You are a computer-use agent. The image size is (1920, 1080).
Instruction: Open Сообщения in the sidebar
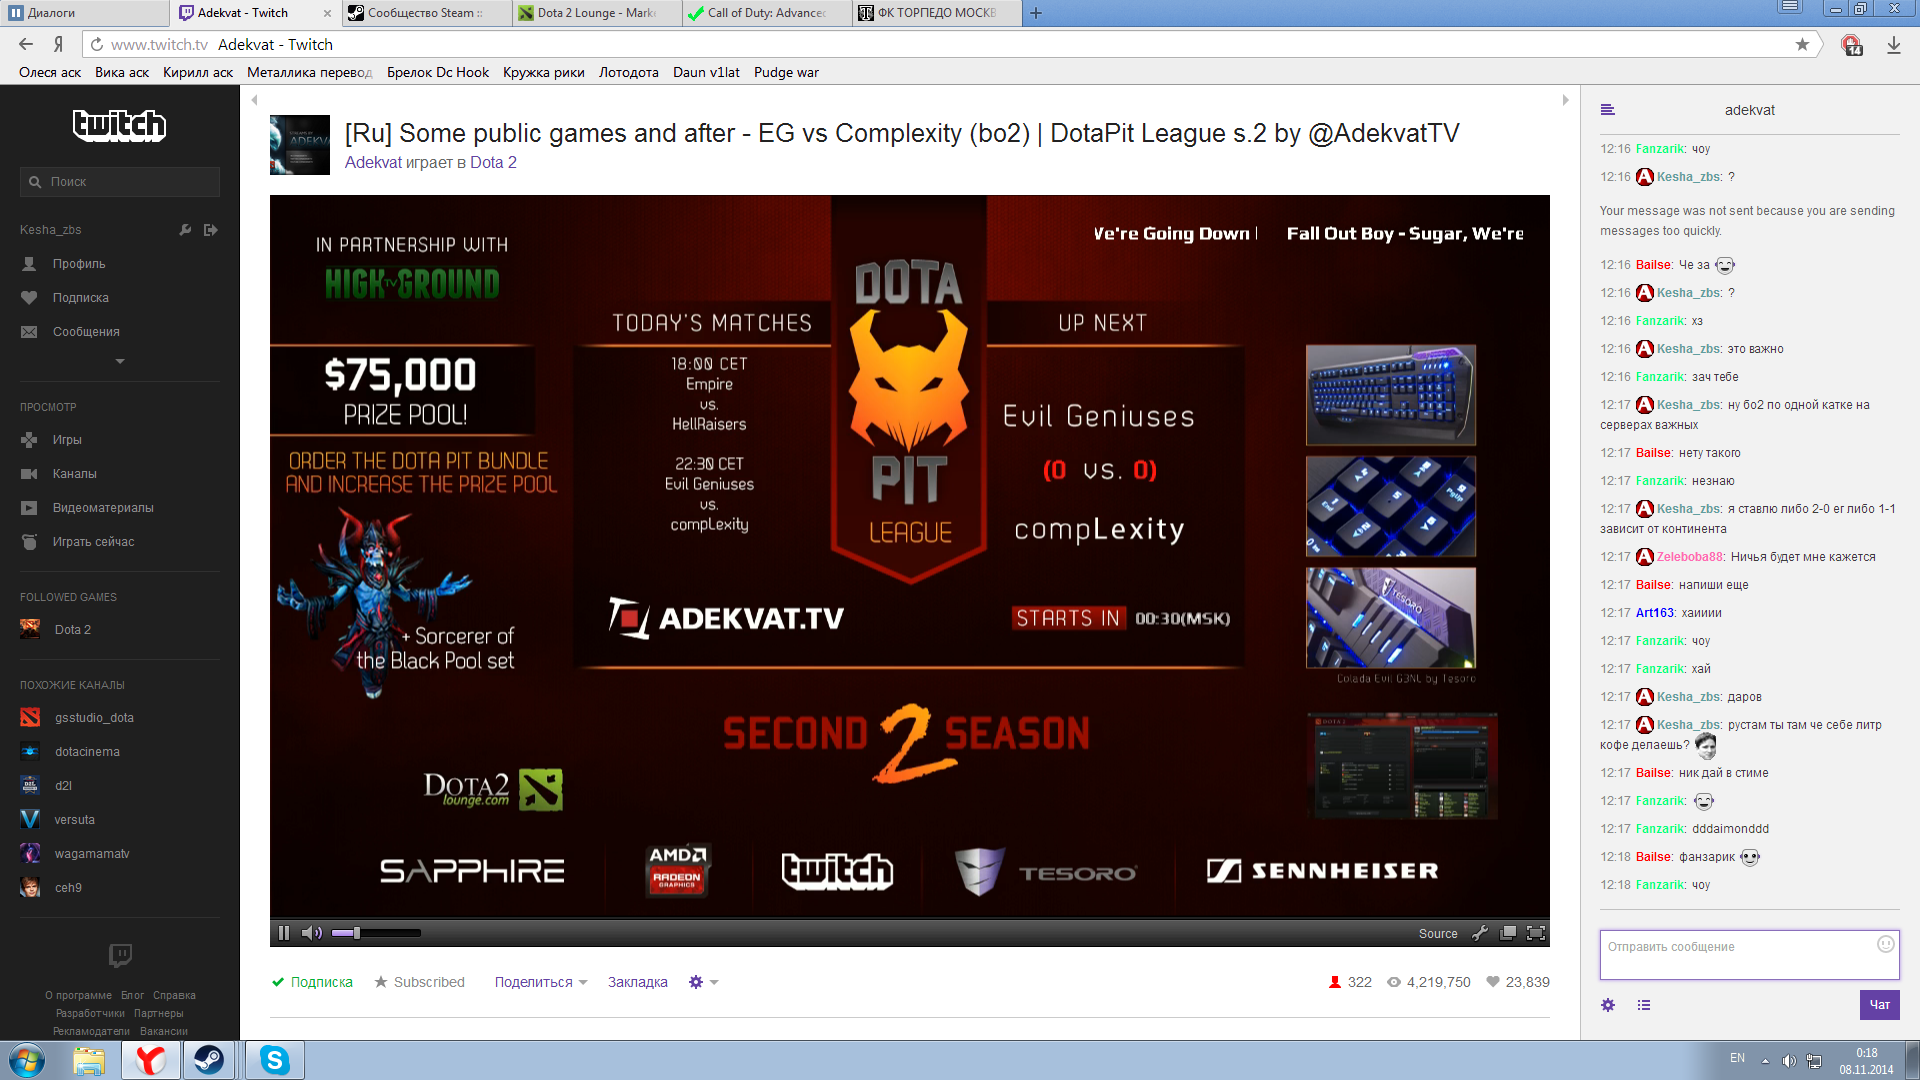tap(86, 332)
